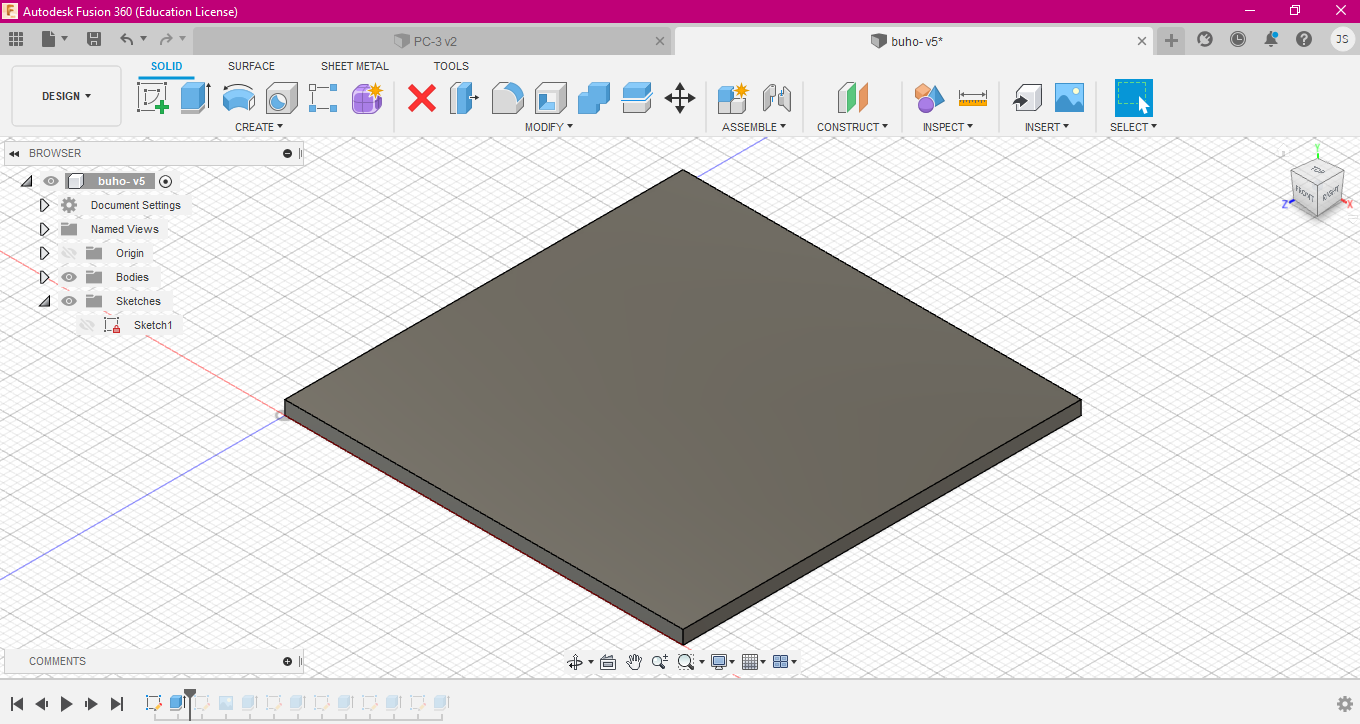Image resolution: width=1360 pixels, height=724 pixels.
Task: Activate the Fillet tool
Action: (x=507, y=98)
